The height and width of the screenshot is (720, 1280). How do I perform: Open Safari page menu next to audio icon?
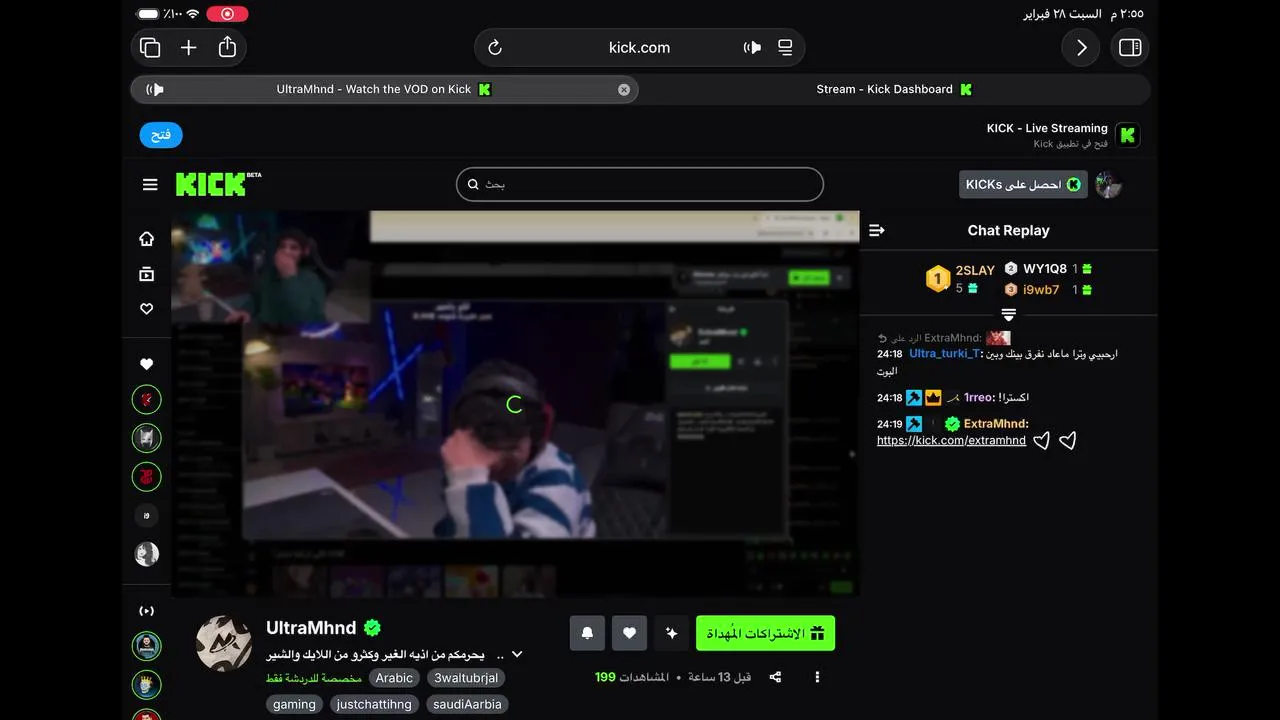785,47
